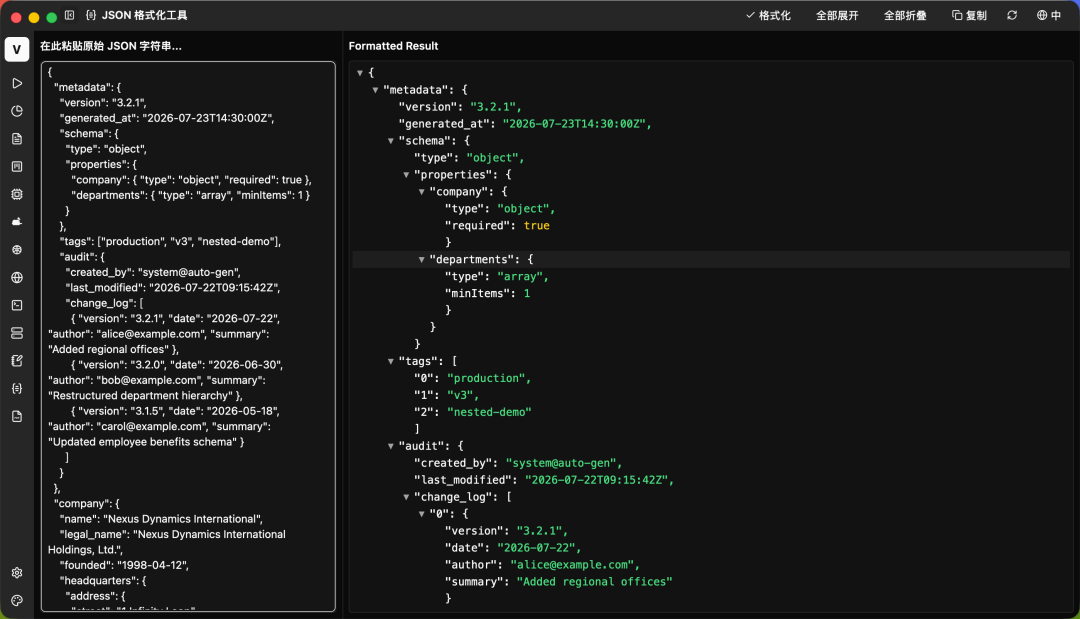This screenshot has height=619, width=1080.
Task: Click 全部折叠 to collapse all
Action: (905, 15)
